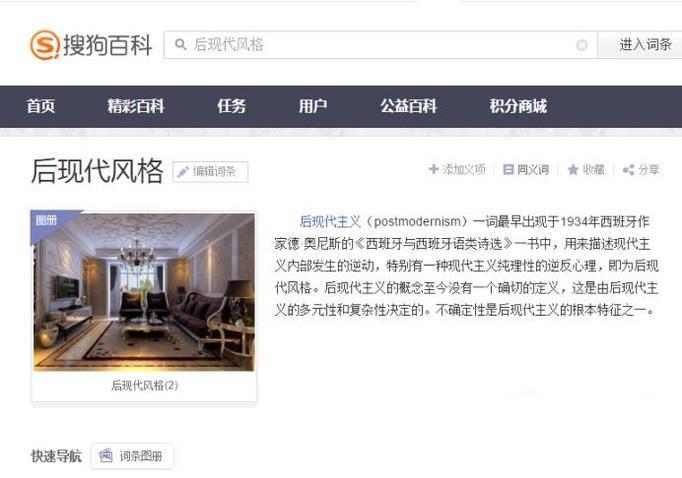
Task: Open the 精彩百科 navigation item
Action: (x=136, y=106)
